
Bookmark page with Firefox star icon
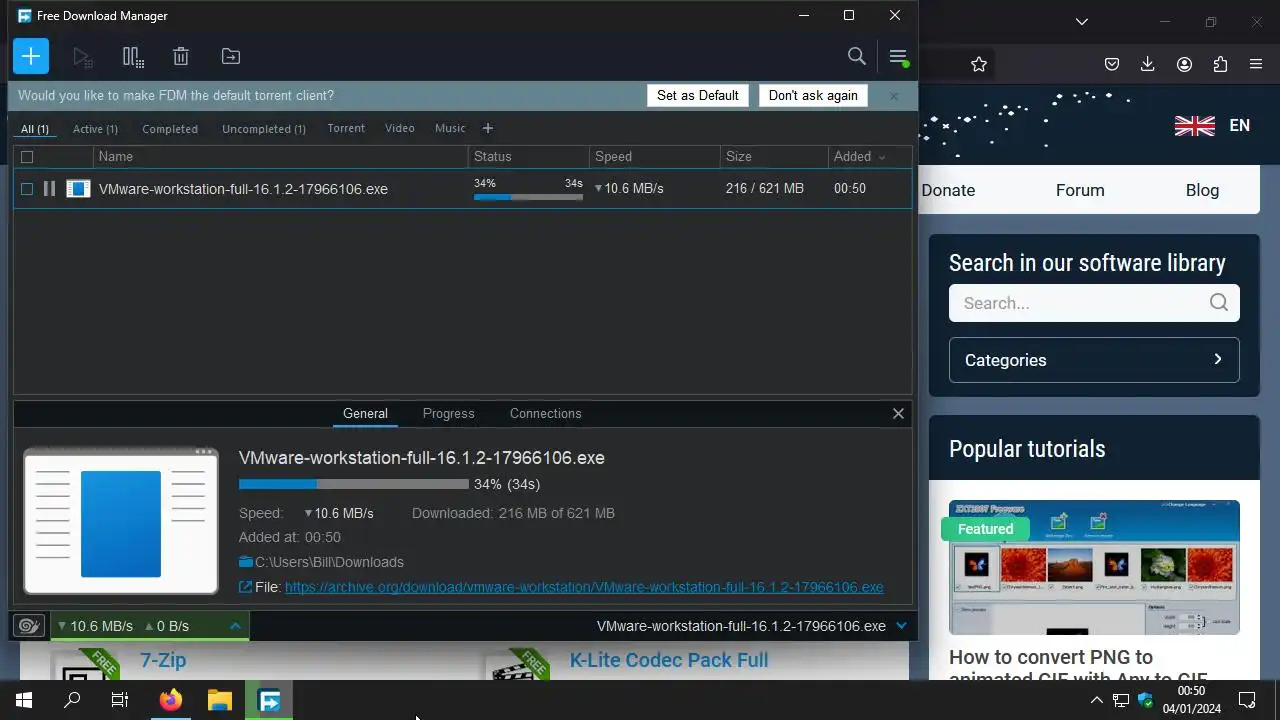tap(979, 64)
